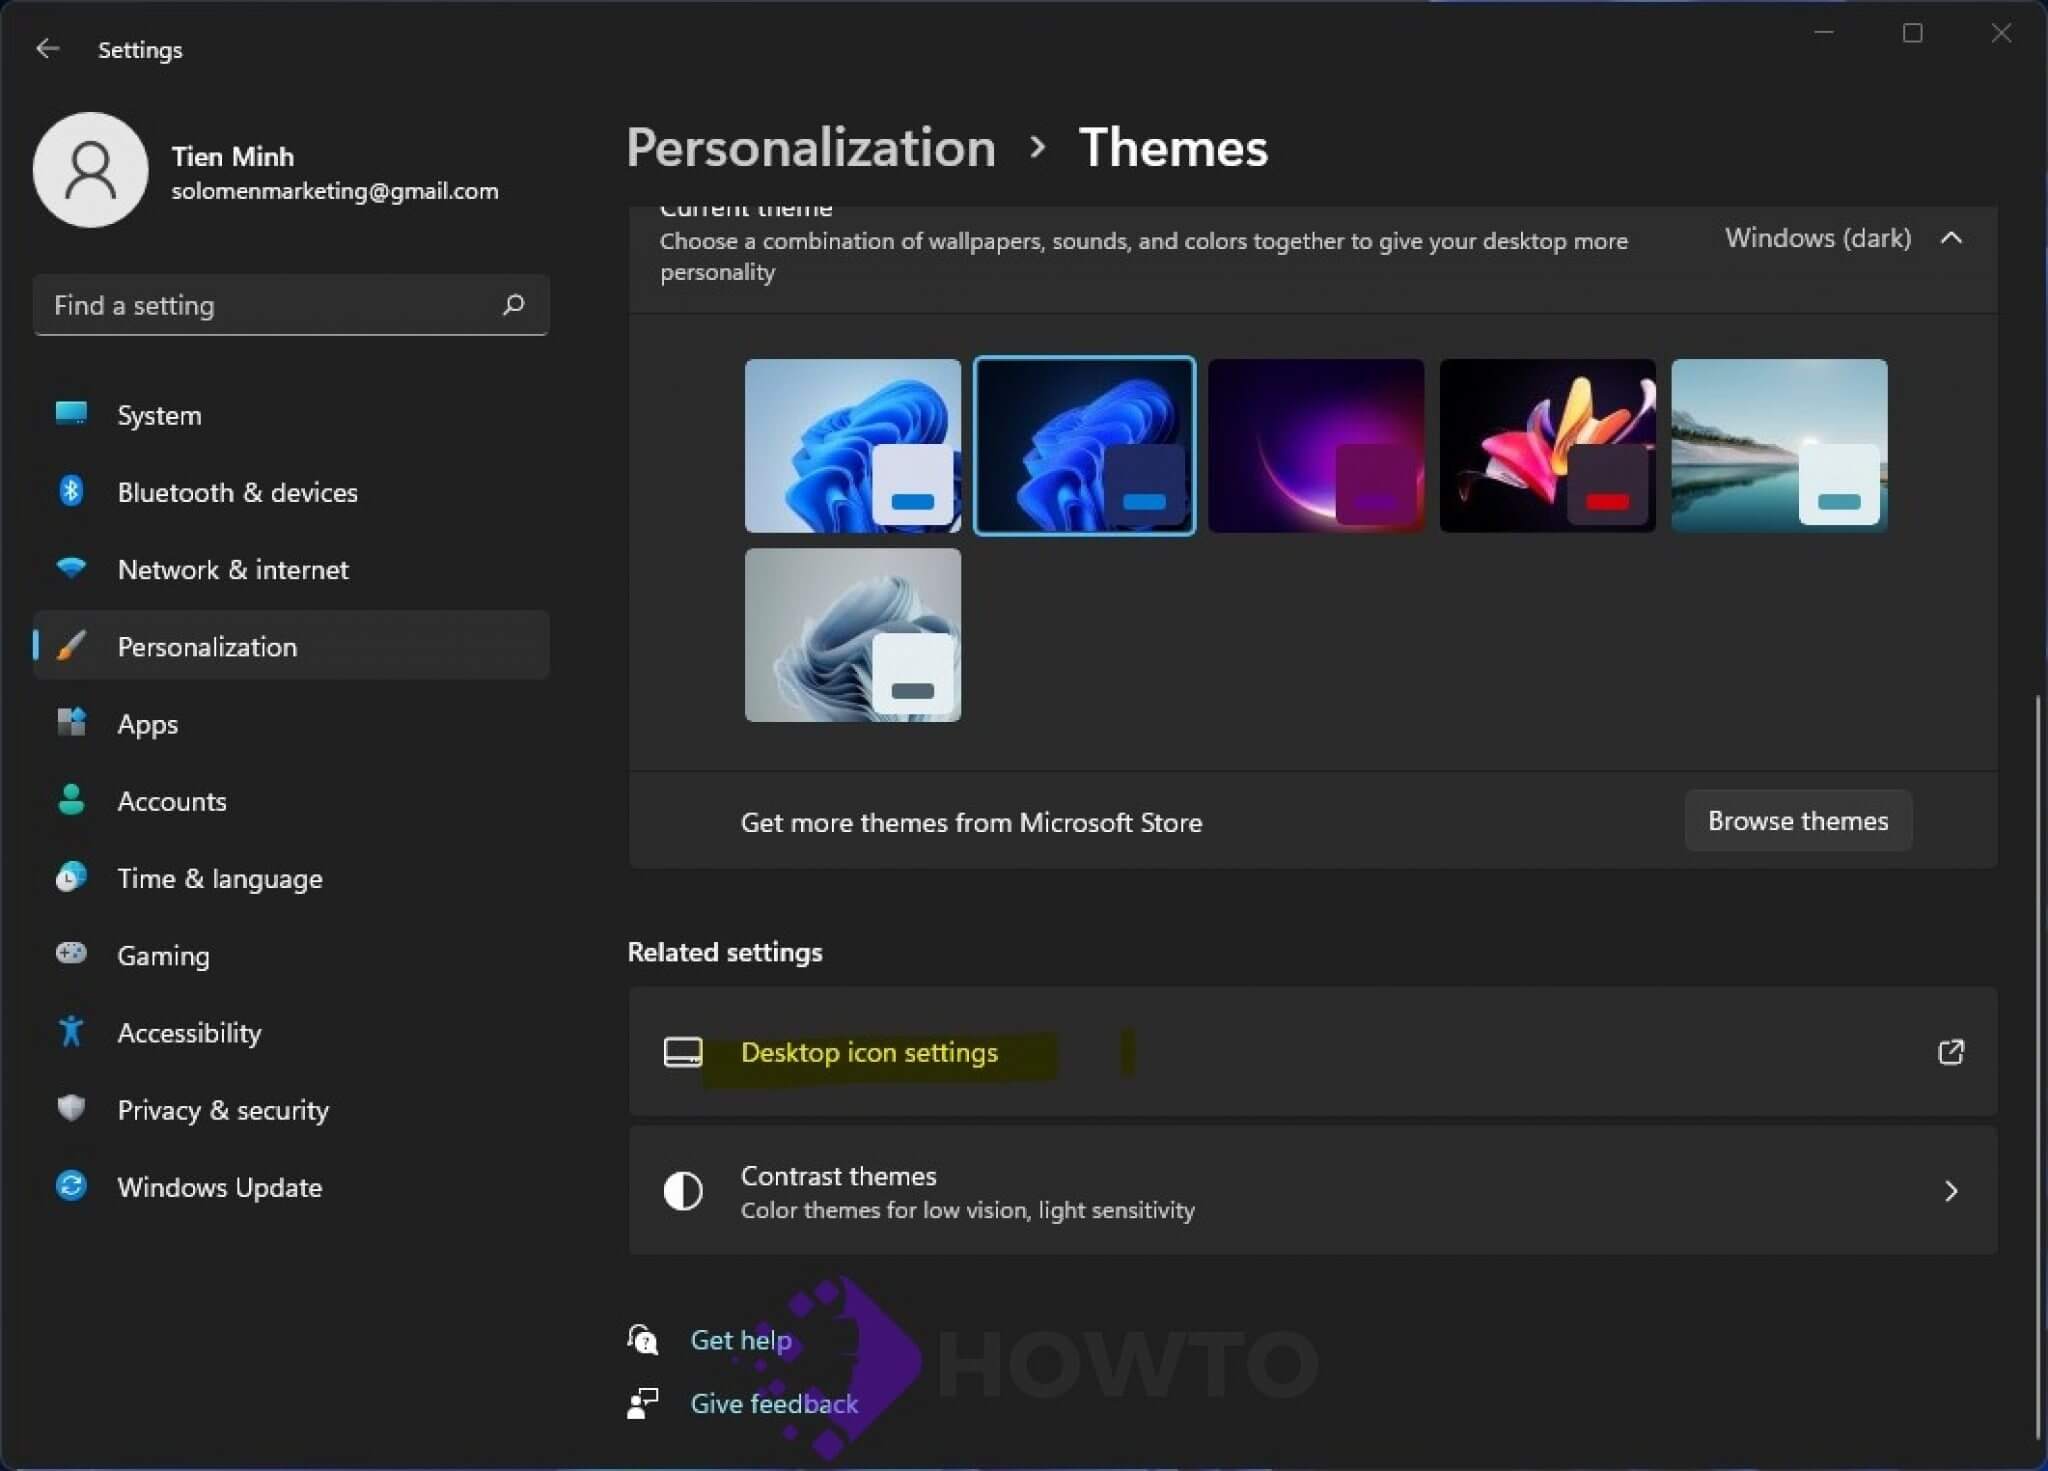2048x1471 pixels.
Task: Click the vertical scrollbar thumb
Action: pyautogui.click(x=2037, y=1066)
